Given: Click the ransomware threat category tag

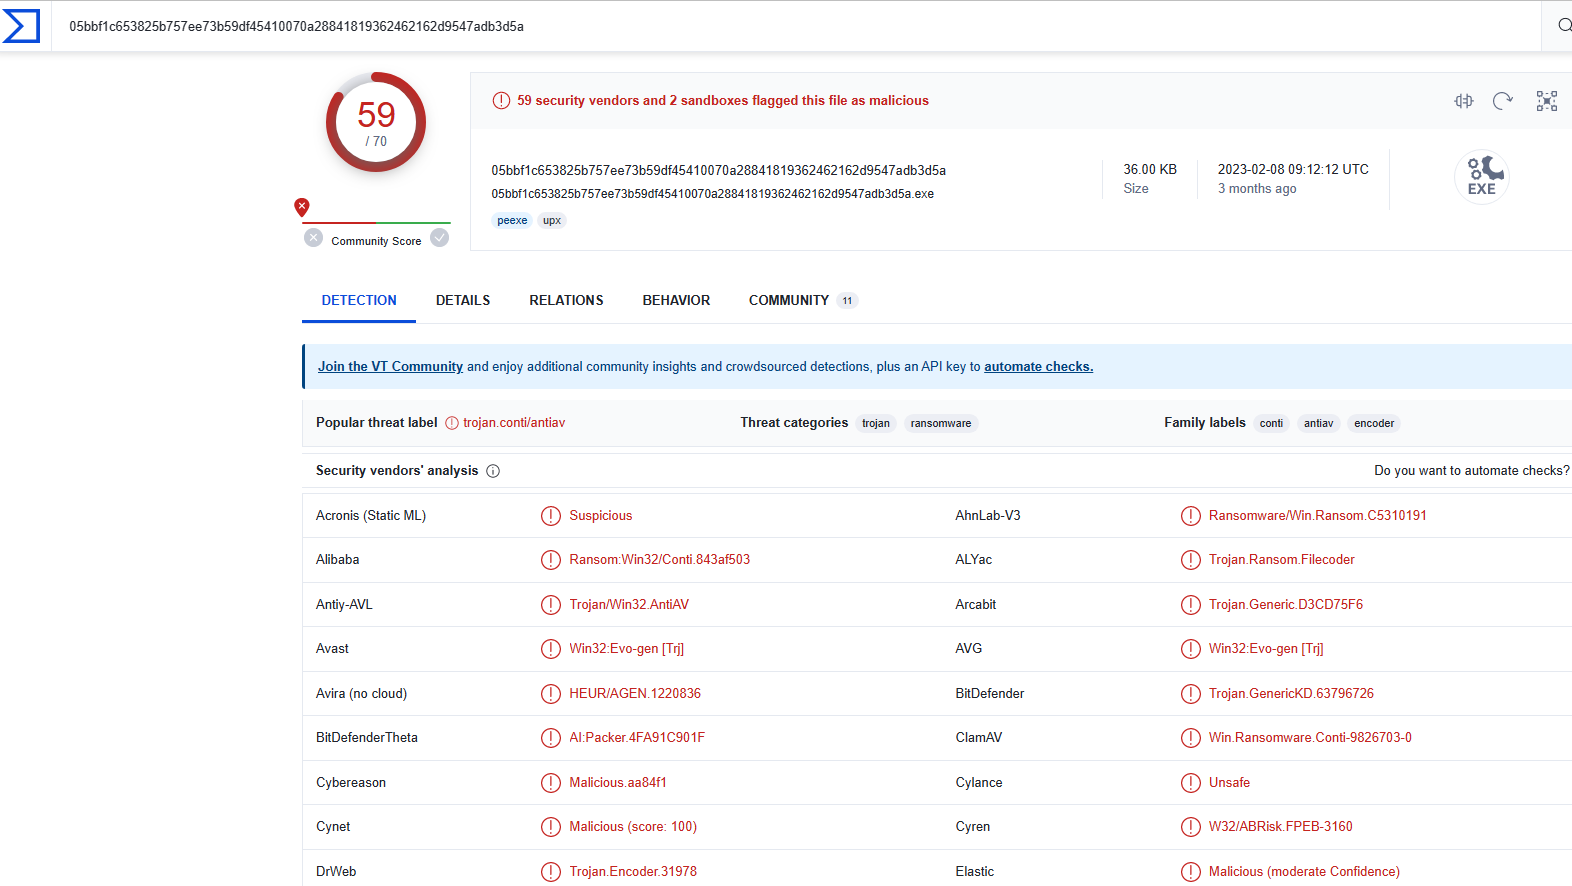Looking at the screenshot, I should 941,423.
